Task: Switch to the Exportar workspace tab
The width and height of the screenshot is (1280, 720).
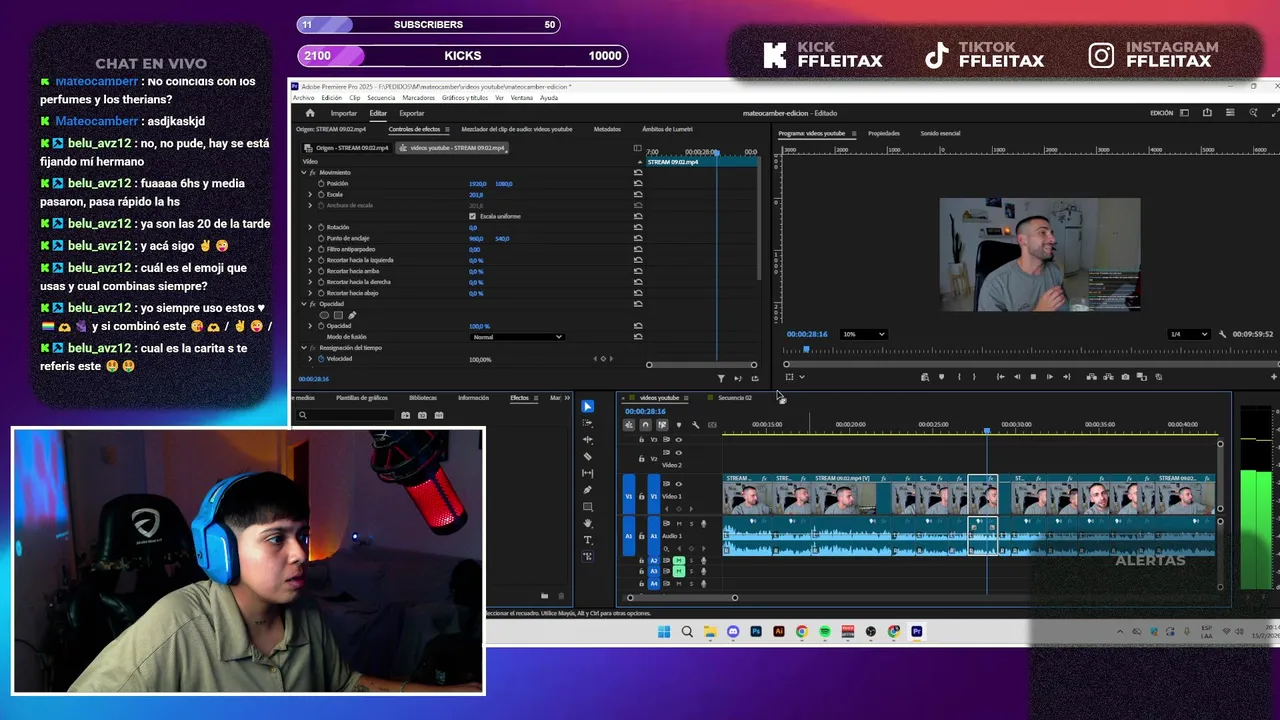Action: point(411,113)
